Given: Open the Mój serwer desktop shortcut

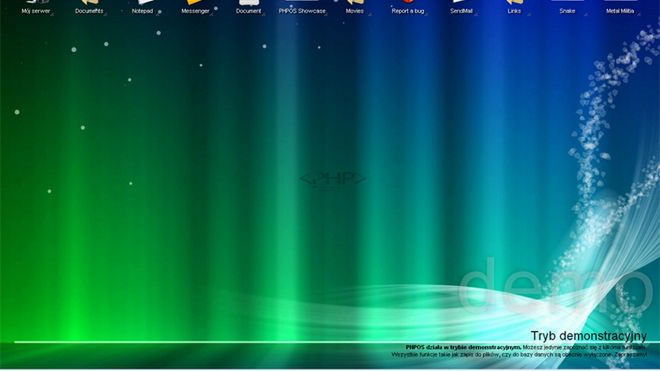Looking at the screenshot, I should point(36,8).
